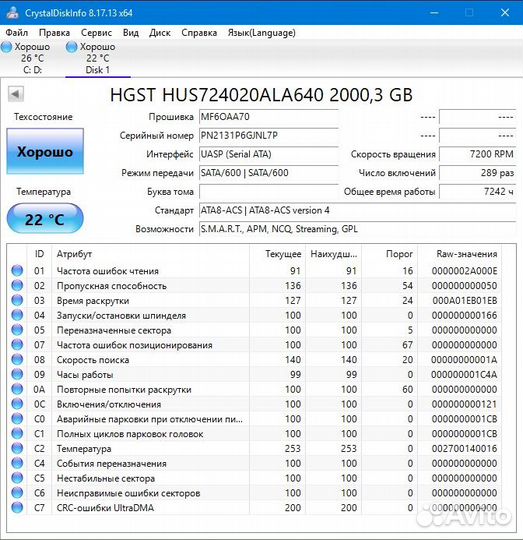Click the previous disk arrow button
Viewport: 523px width, 540px height.
[x=15, y=94]
